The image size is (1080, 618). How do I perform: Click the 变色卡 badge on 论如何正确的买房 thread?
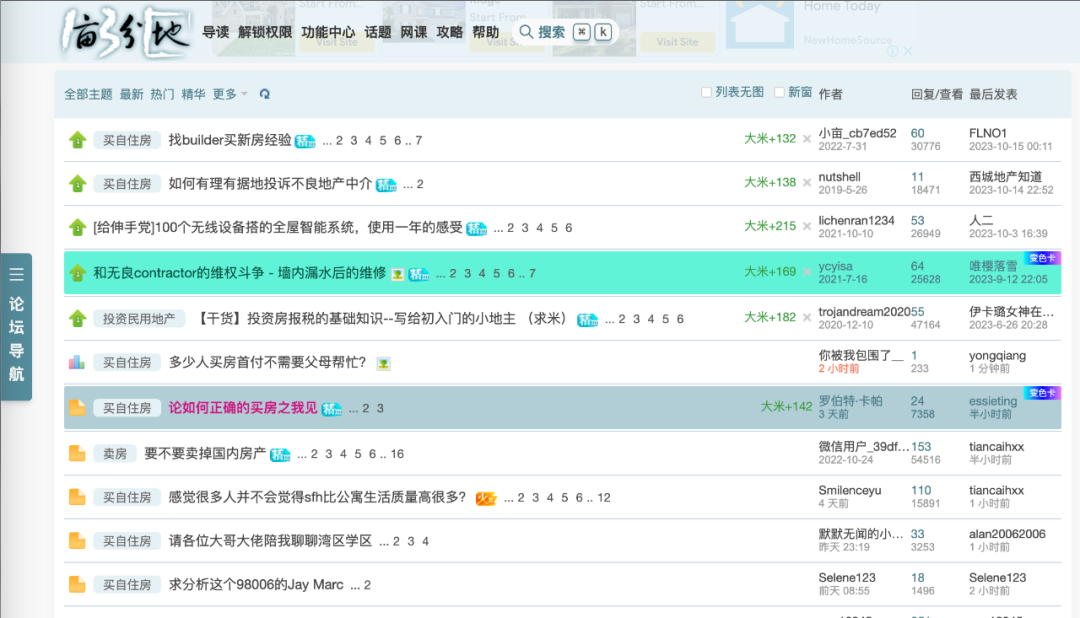tap(1042, 393)
